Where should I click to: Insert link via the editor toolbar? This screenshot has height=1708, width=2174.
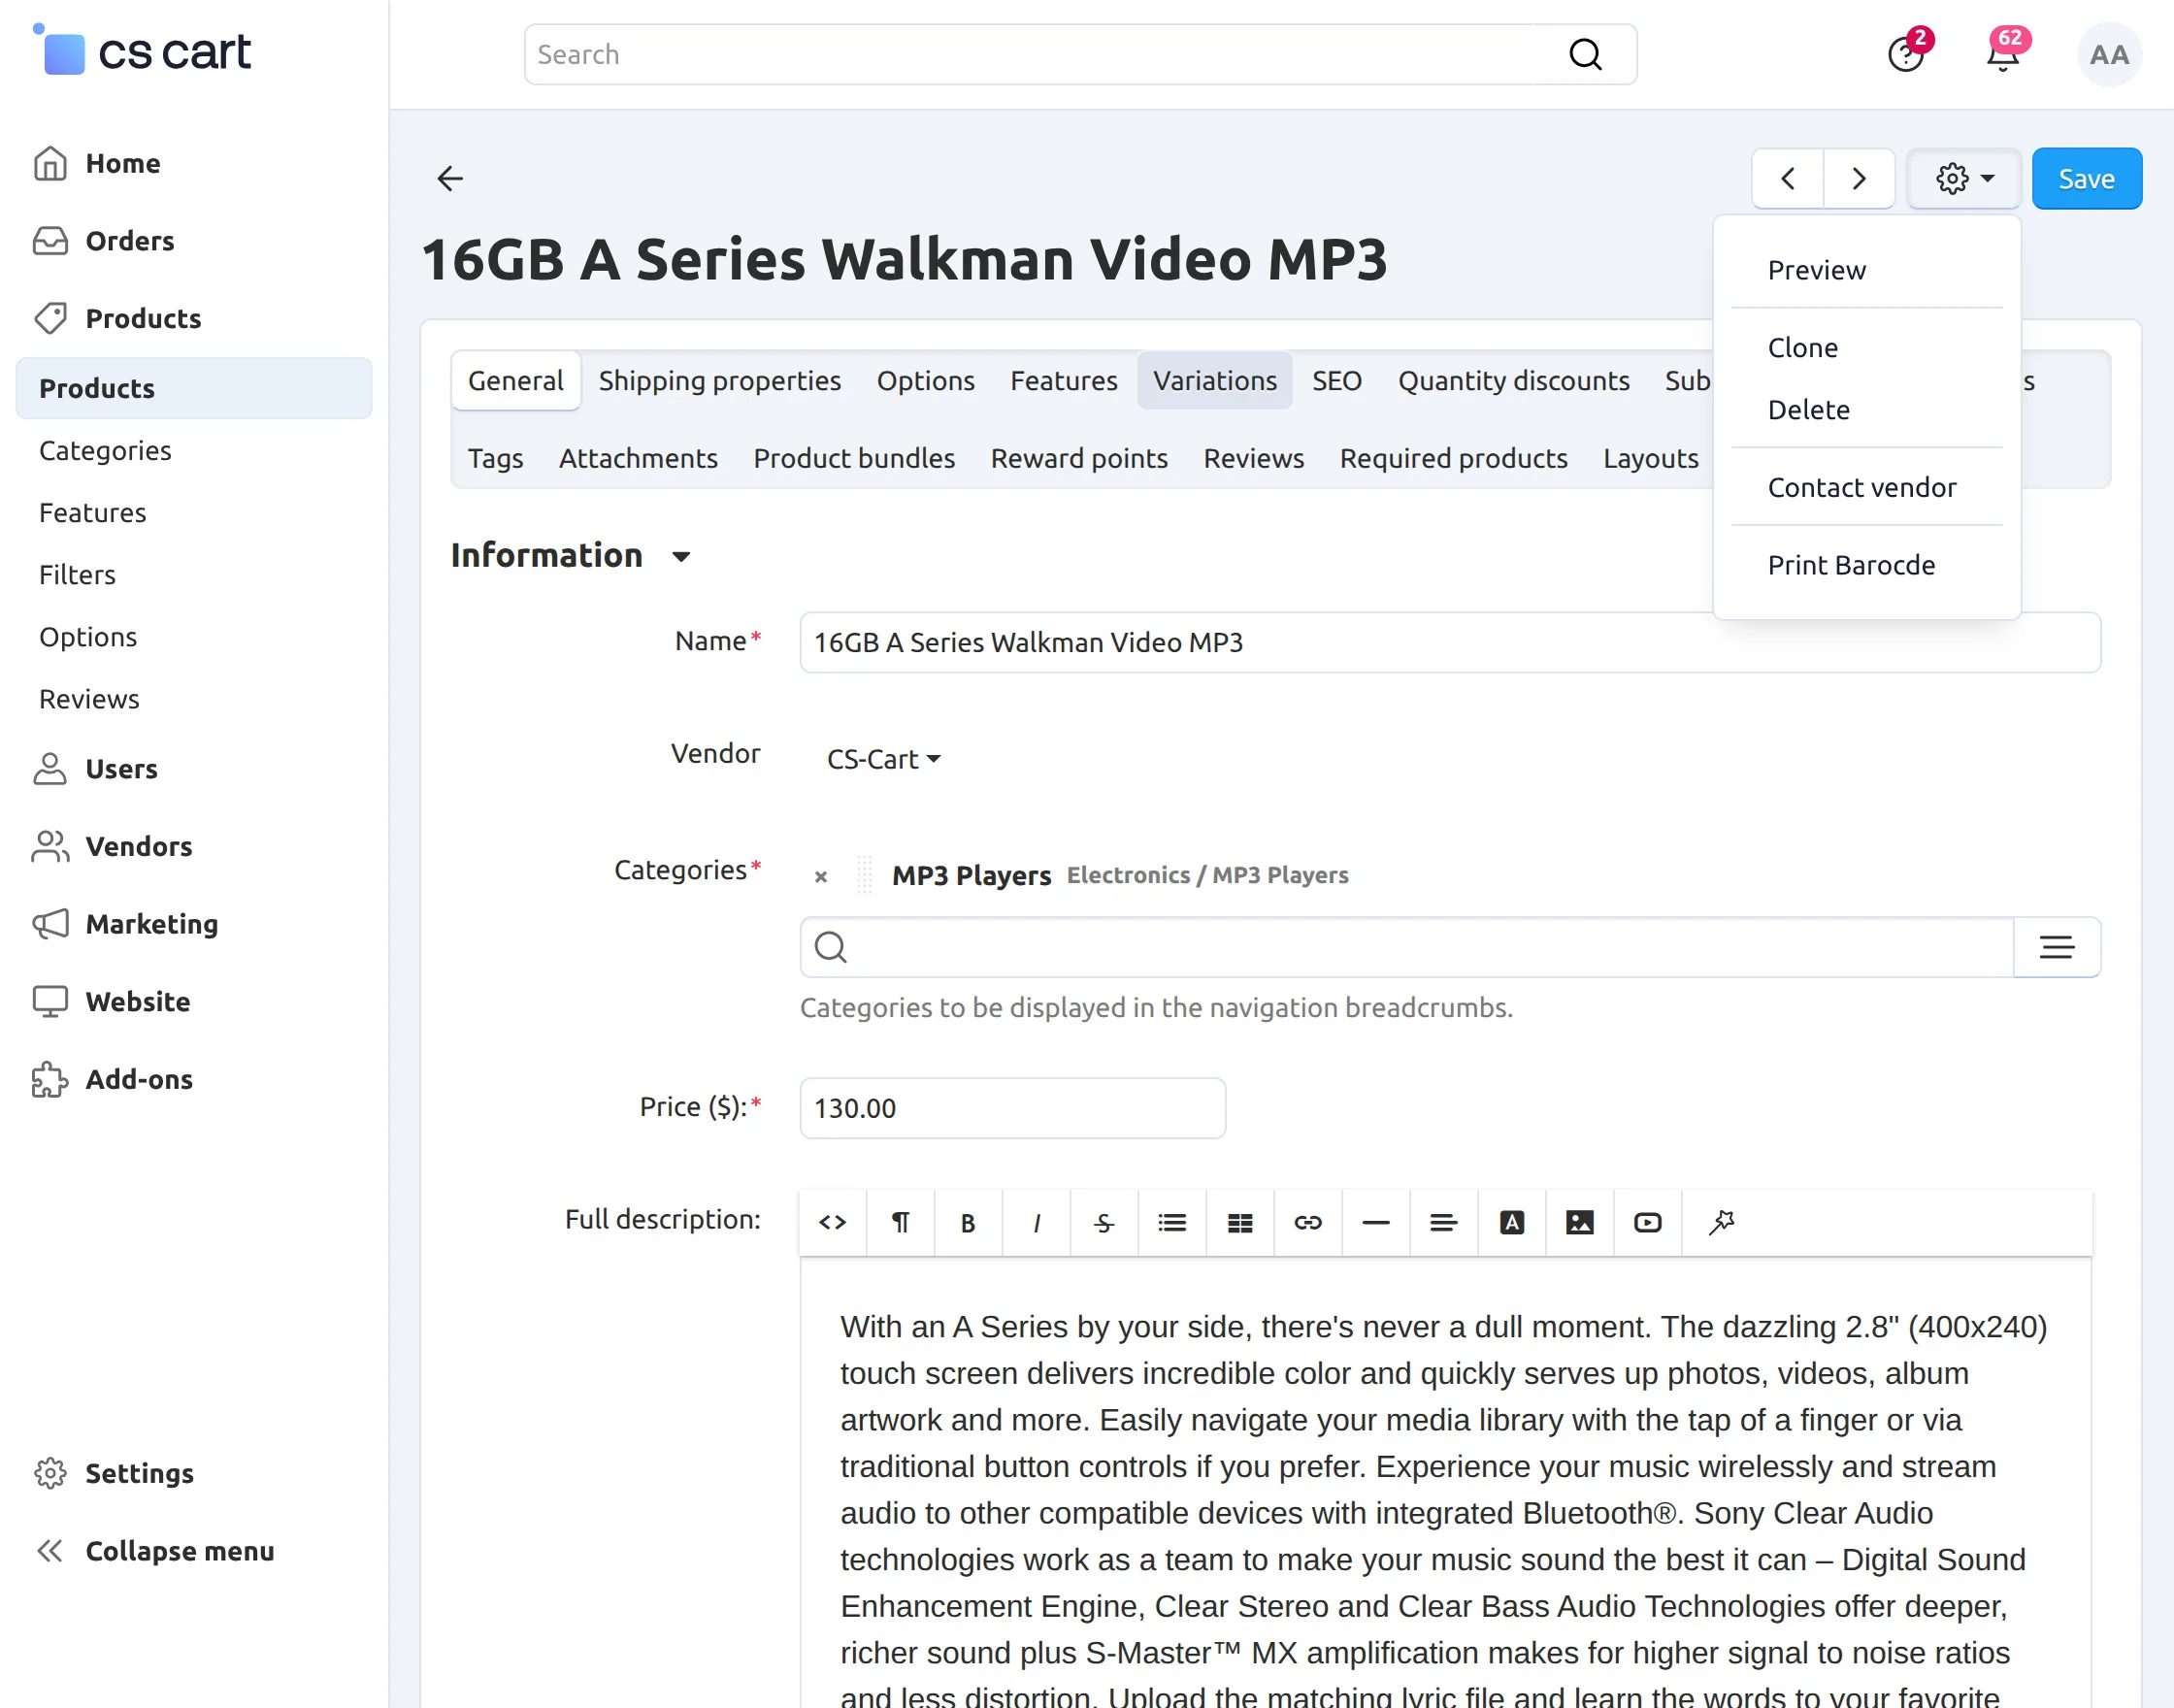click(x=1307, y=1222)
